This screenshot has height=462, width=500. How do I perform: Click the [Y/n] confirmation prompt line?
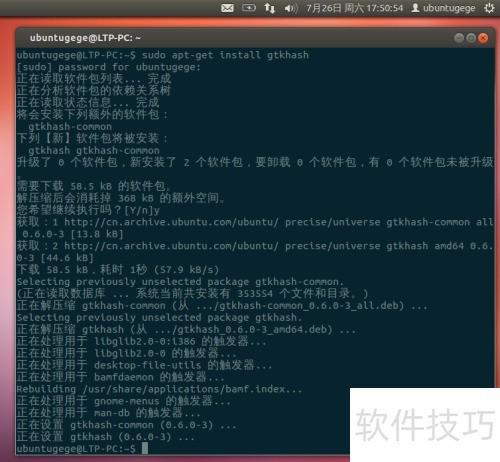pos(88,210)
